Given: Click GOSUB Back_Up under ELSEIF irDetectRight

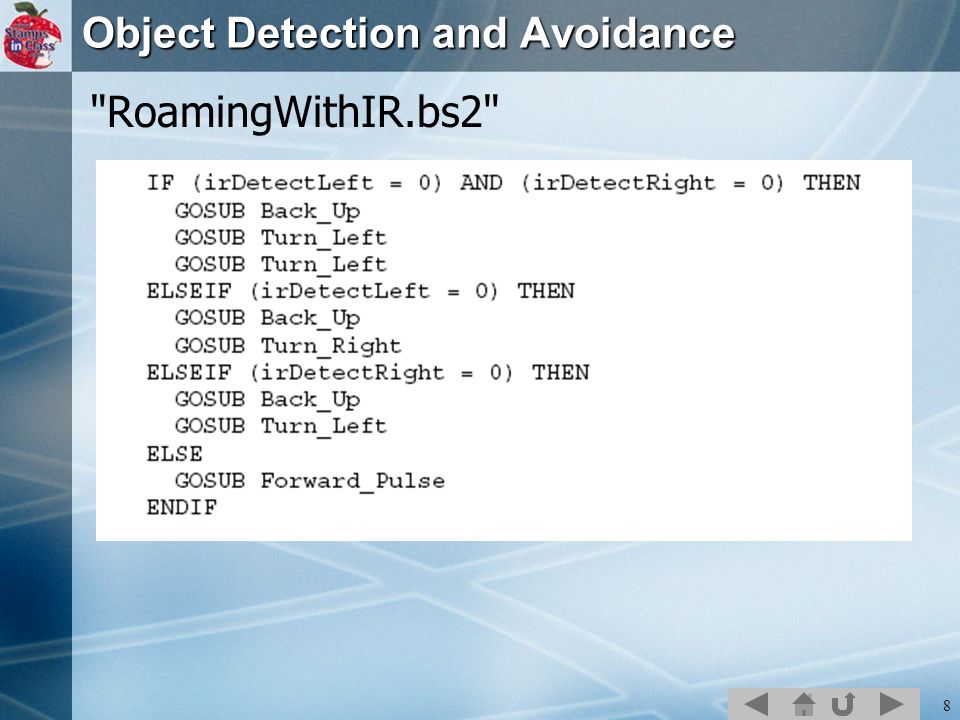Looking at the screenshot, I should pyautogui.click(x=267, y=400).
